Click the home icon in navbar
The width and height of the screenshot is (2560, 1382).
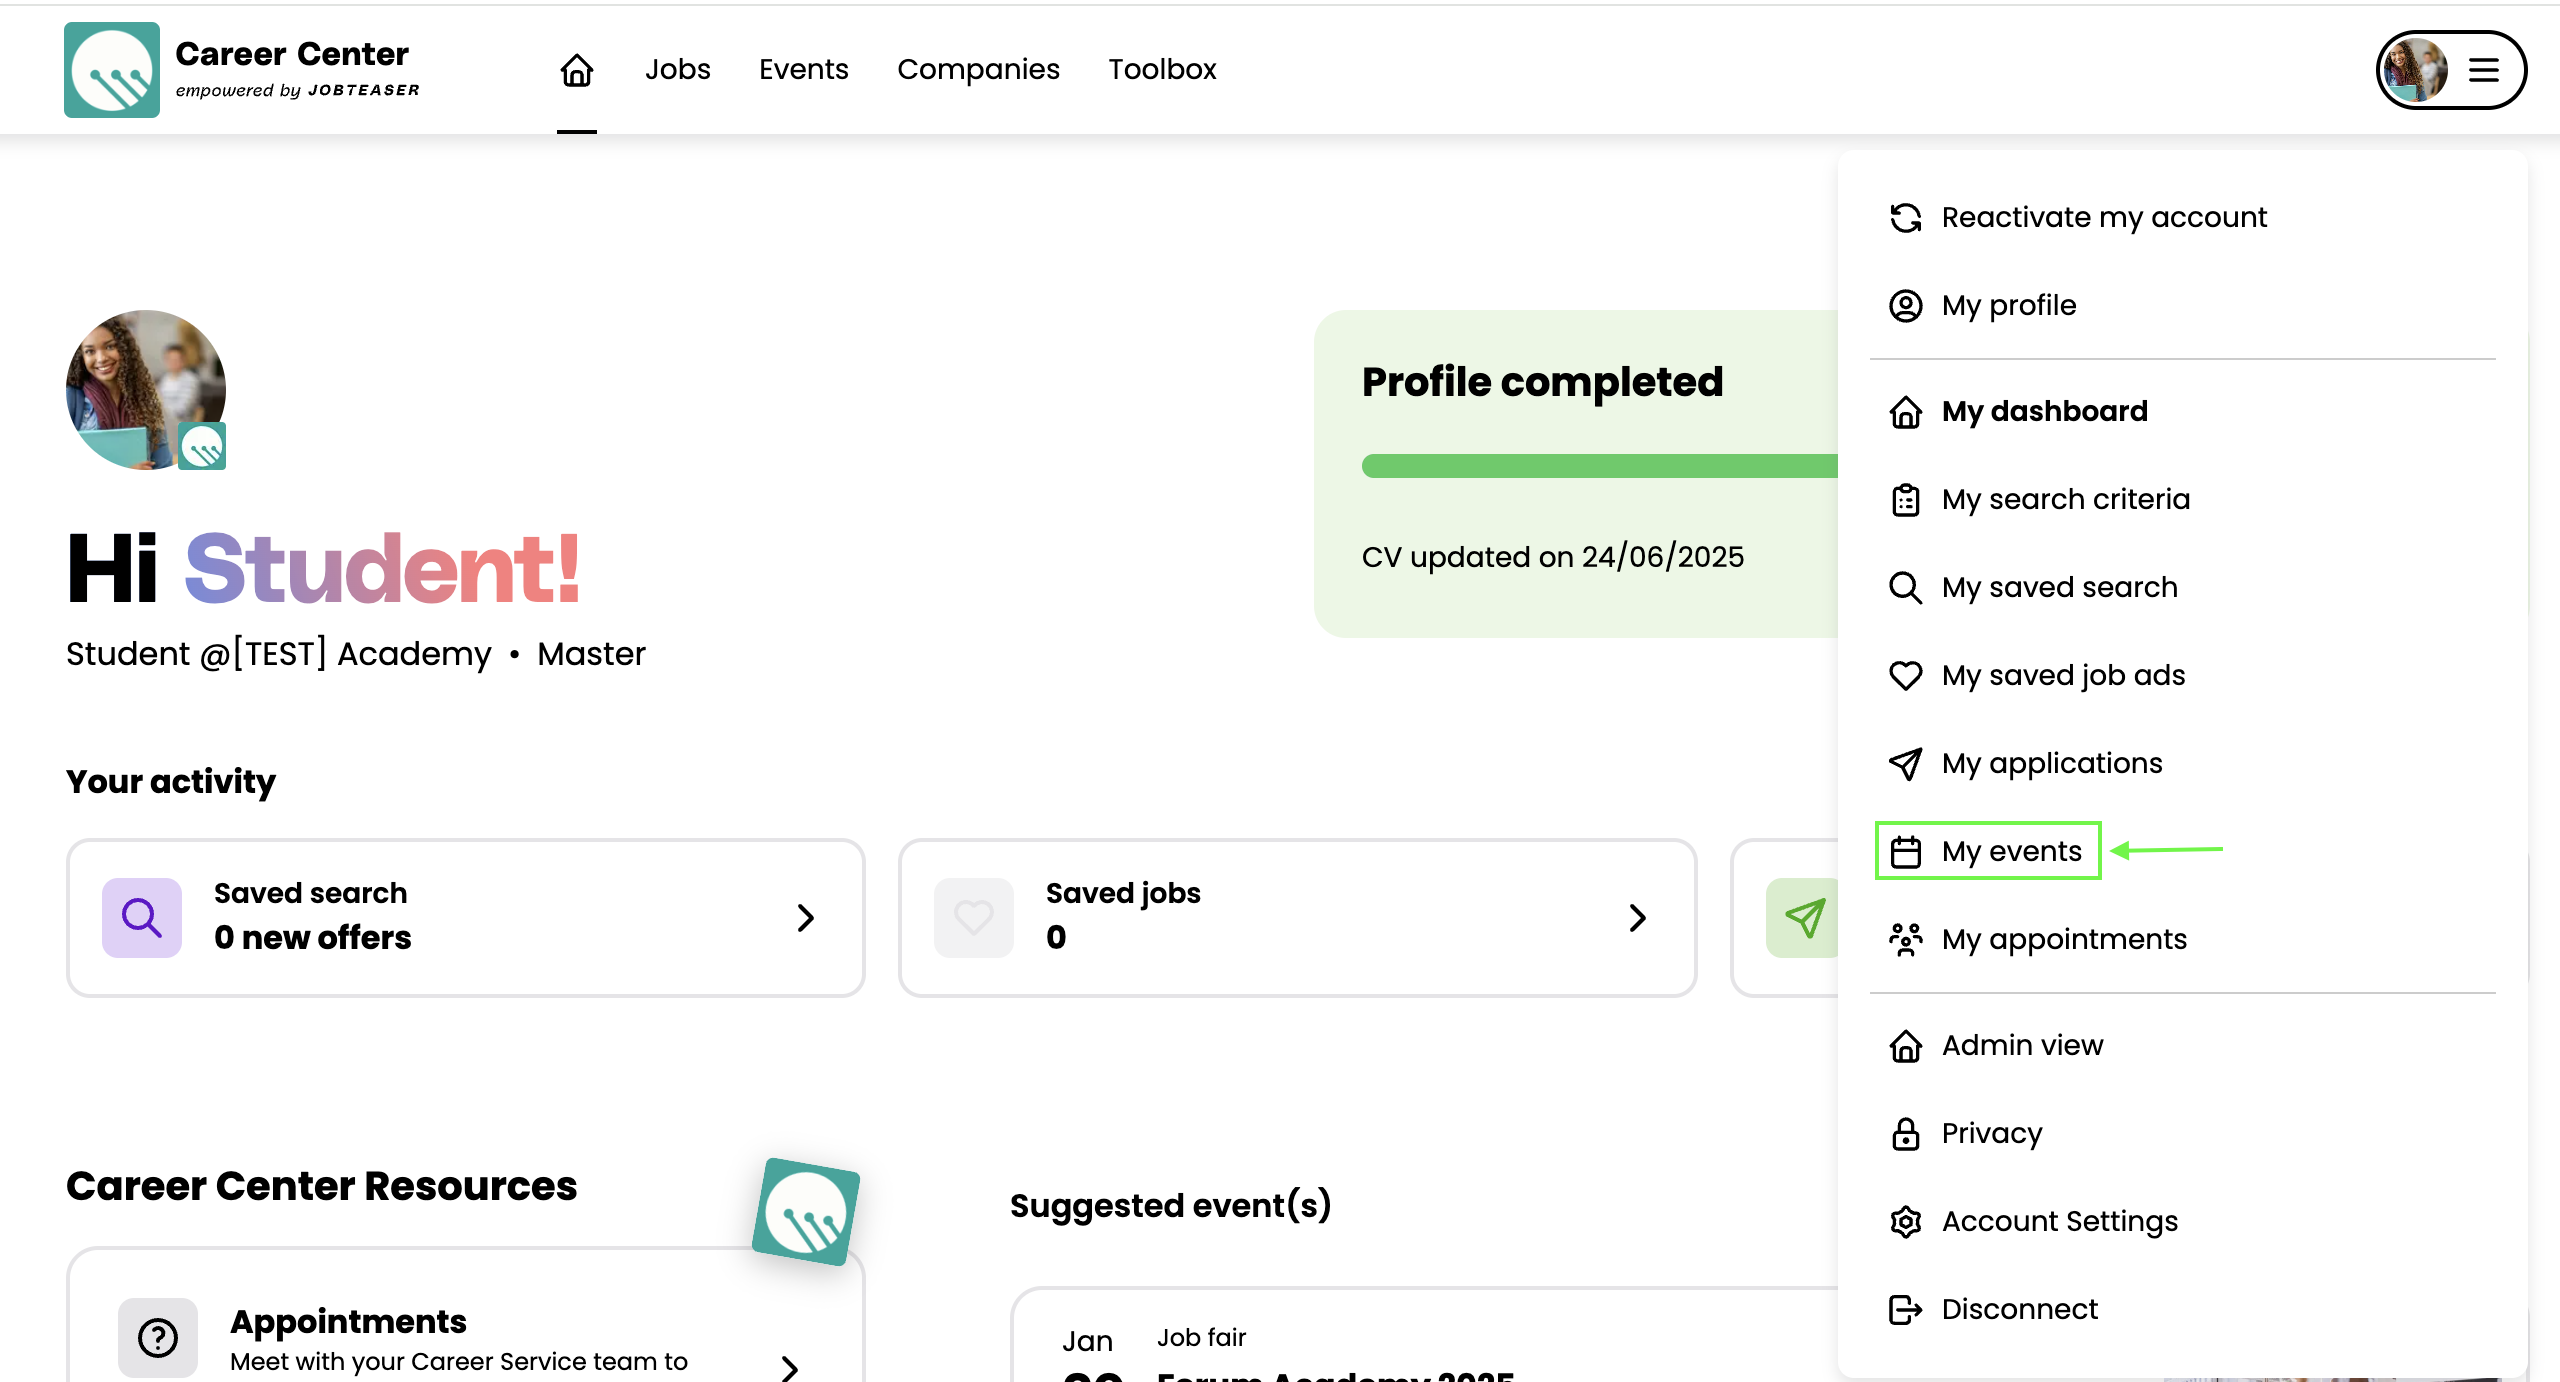(x=577, y=70)
